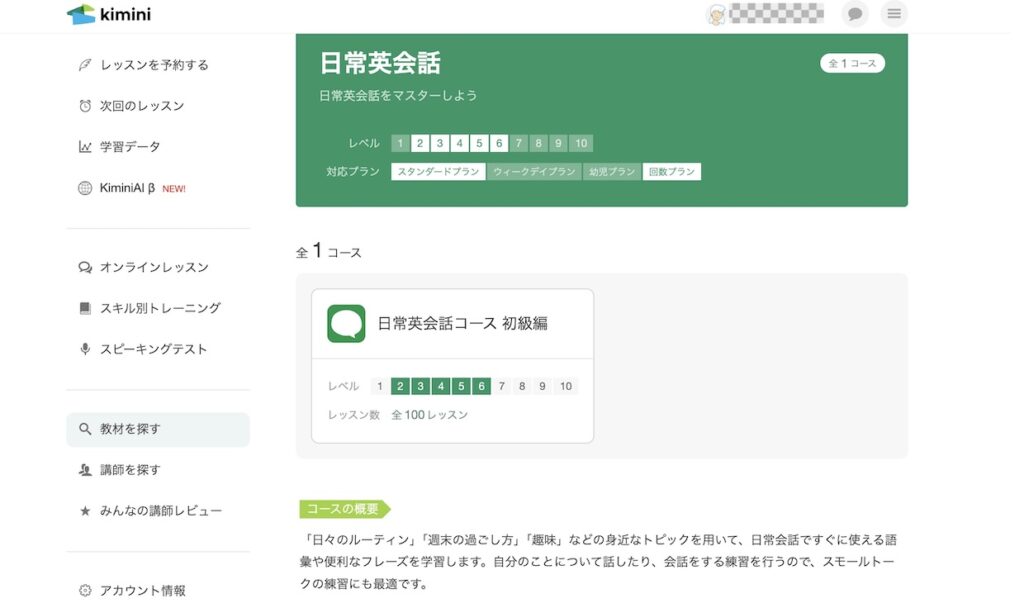
Task: Click the 全1コース badge in banner
Action: point(852,63)
